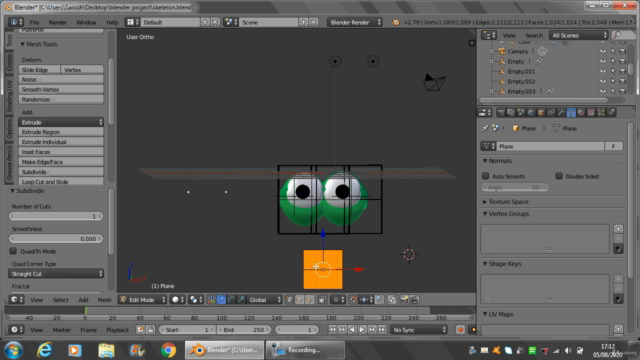Open the Edit Mode dropdown

click(x=142, y=300)
